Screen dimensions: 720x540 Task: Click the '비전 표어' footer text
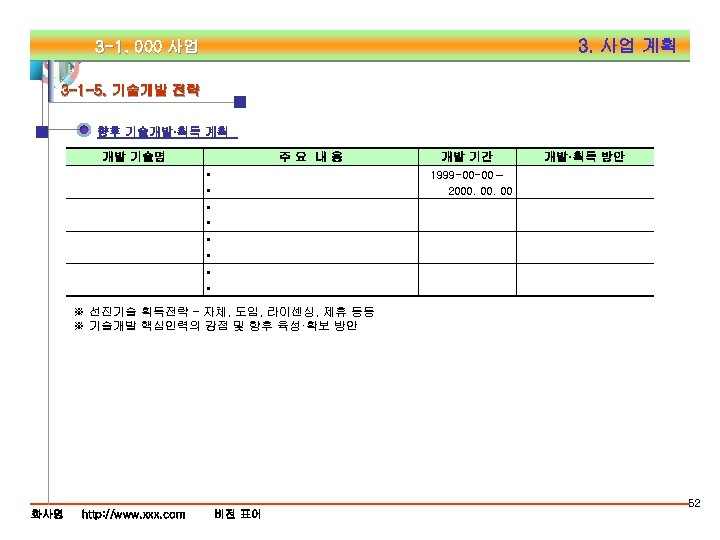point(237,514)
